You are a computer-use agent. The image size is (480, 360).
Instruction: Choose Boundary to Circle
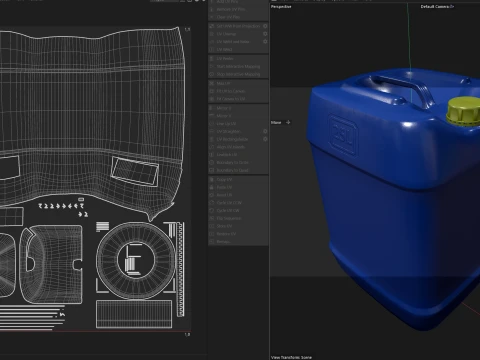(x=238, y=162)
